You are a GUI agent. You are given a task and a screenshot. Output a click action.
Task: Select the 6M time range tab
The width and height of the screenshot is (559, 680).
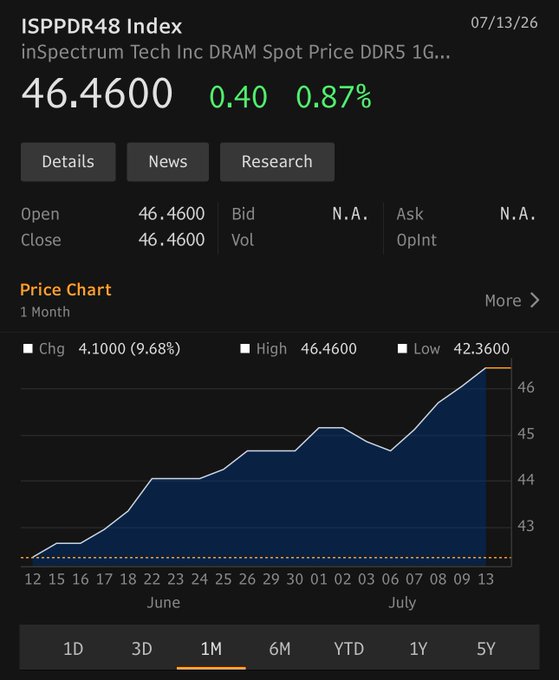(280, 649)
